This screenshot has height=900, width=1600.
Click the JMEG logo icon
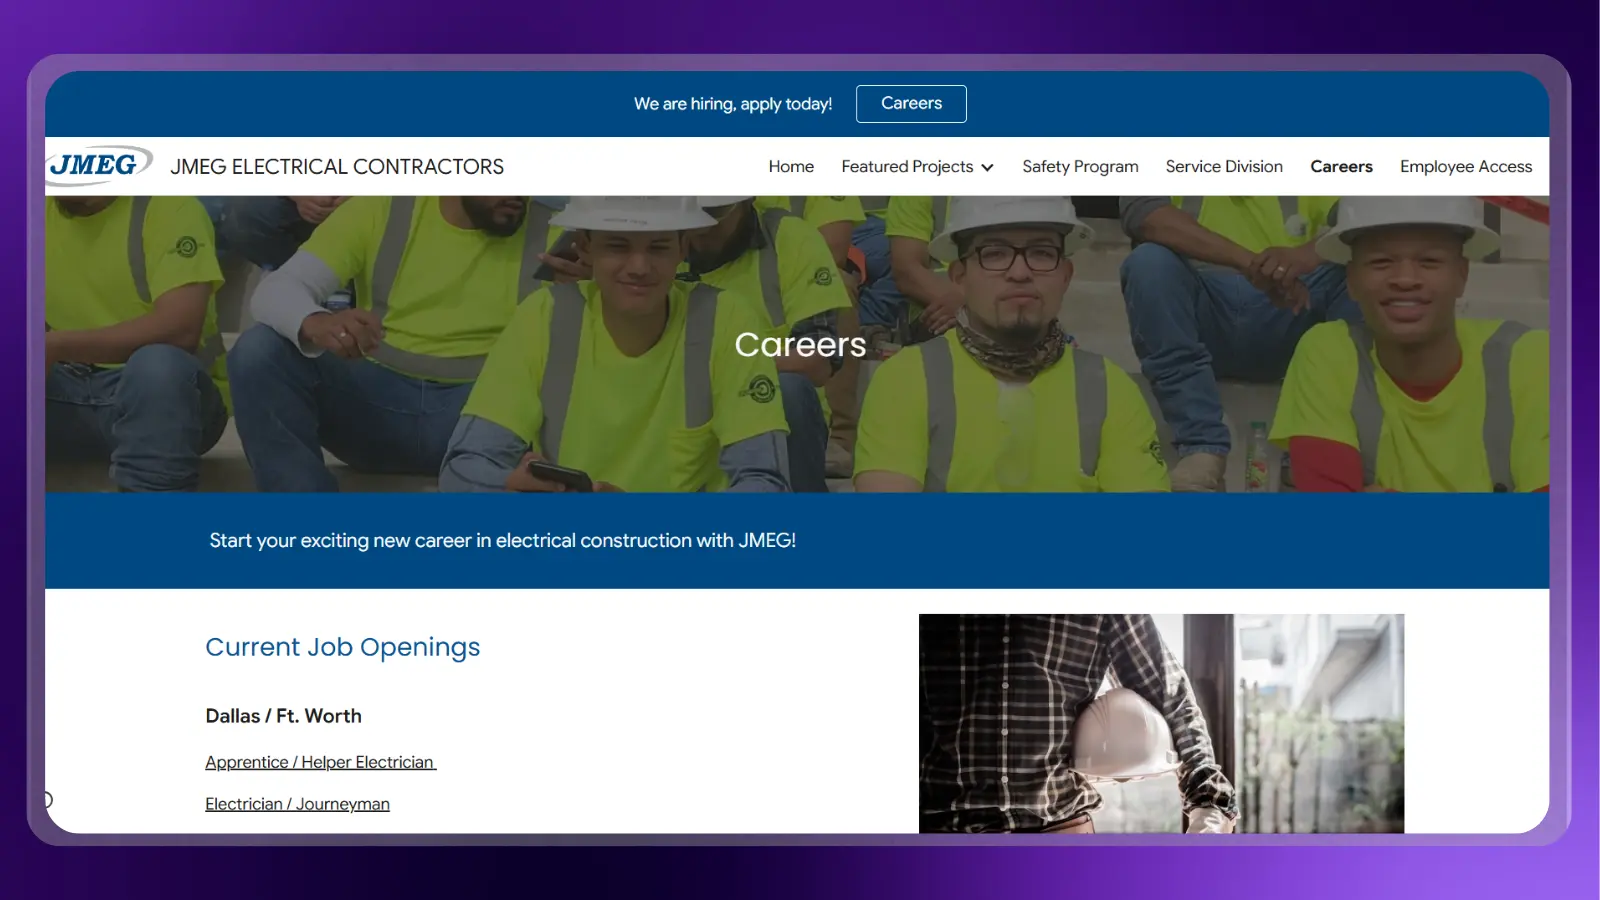[99, 165]
